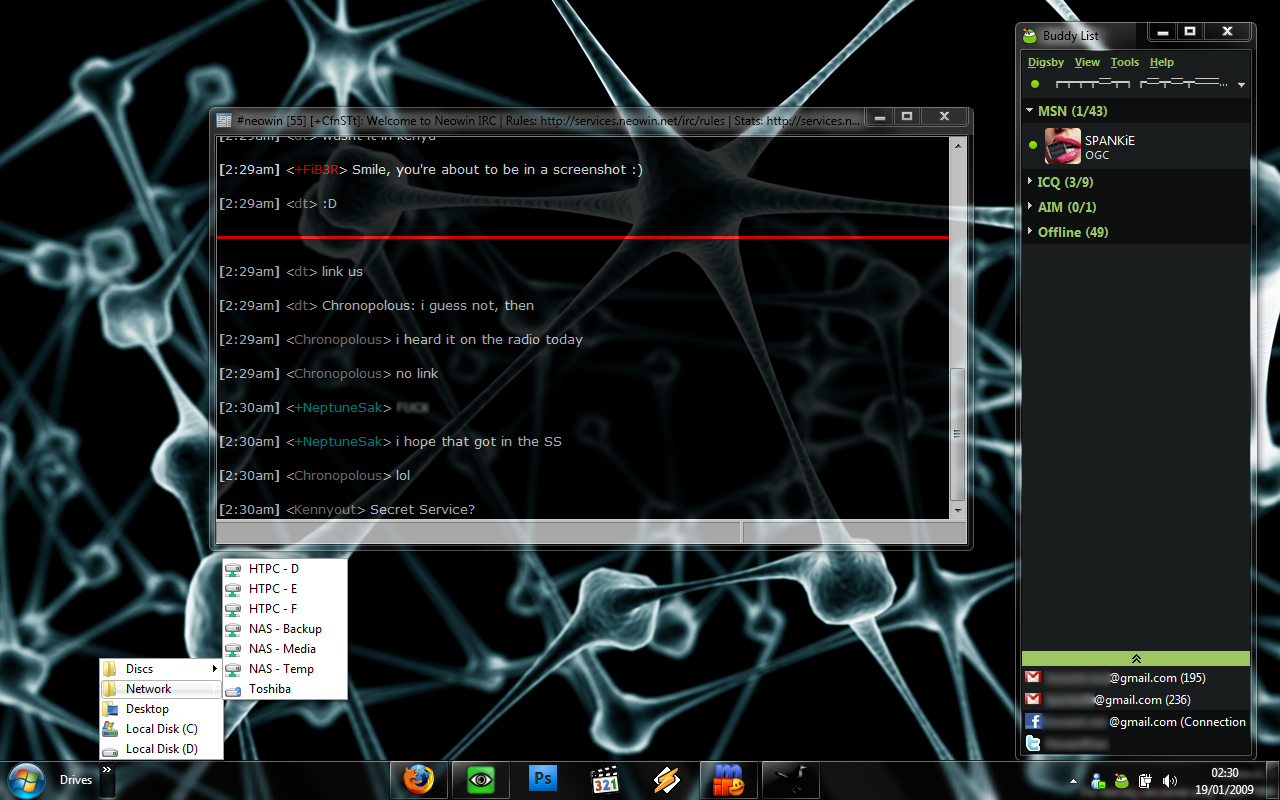This screenshot has height=800, width=1280.
Task: Open the first Gmail account (195)
Action: pyautogui.click(x=1135, y=677)
